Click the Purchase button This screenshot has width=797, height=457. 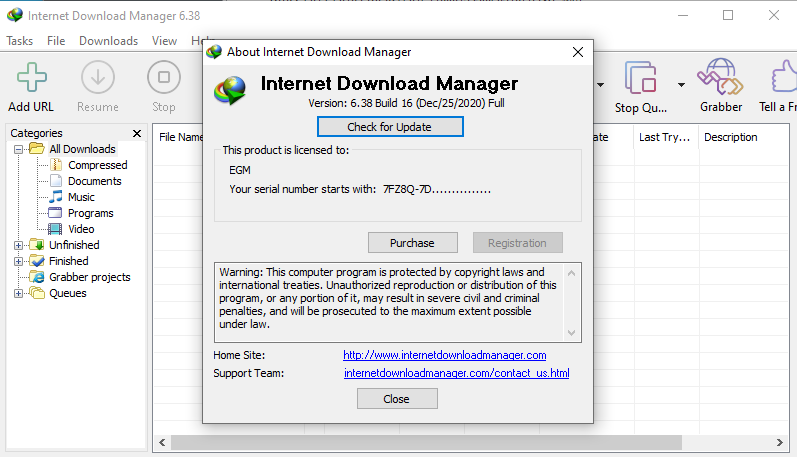point(412,242)
